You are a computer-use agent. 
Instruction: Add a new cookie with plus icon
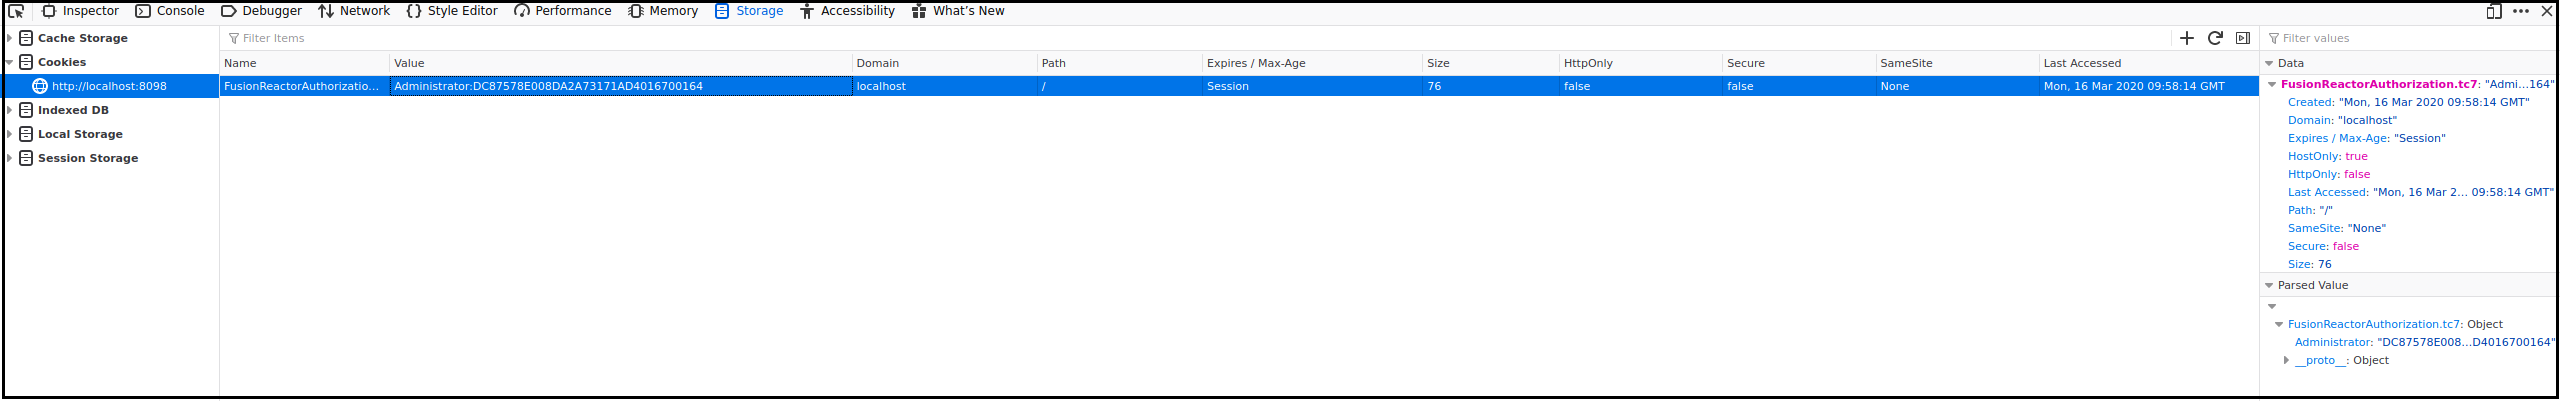coord(2187,38)
